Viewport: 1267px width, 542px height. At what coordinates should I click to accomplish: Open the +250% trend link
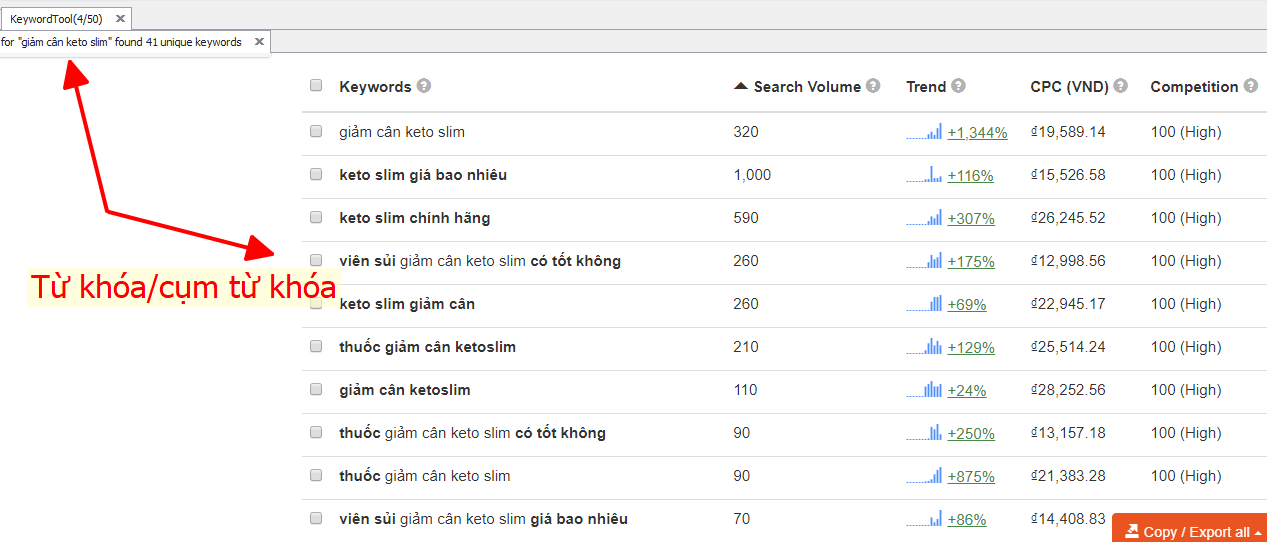pyautogui.click(x=971, y=434)
